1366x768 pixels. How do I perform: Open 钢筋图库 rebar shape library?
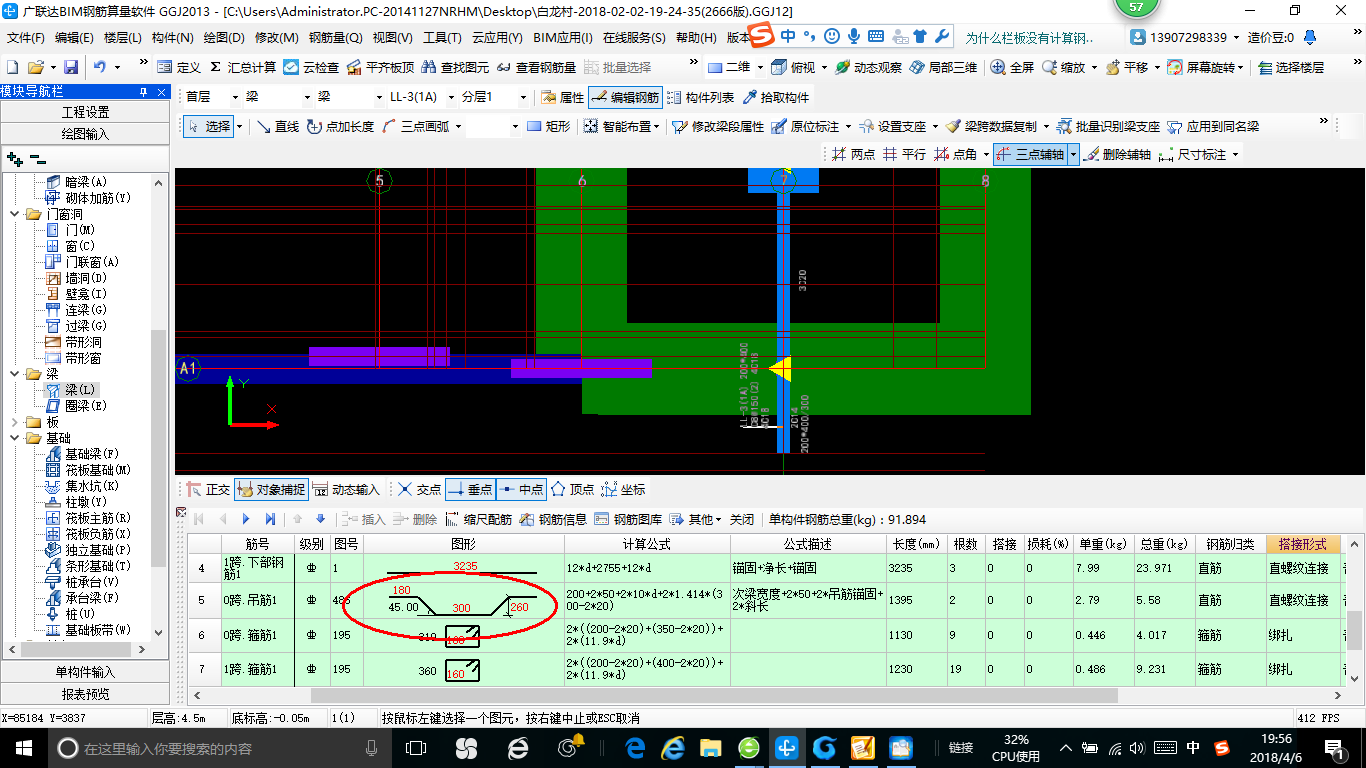pos(628,519)
